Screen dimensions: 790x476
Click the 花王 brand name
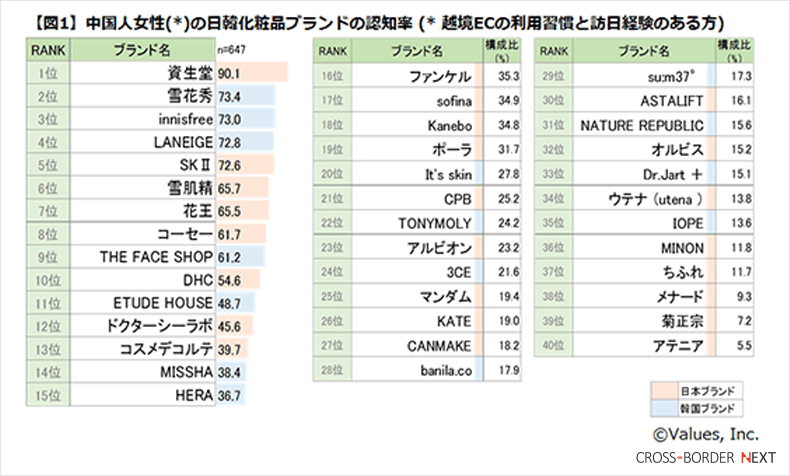click(x=198, y=211)
